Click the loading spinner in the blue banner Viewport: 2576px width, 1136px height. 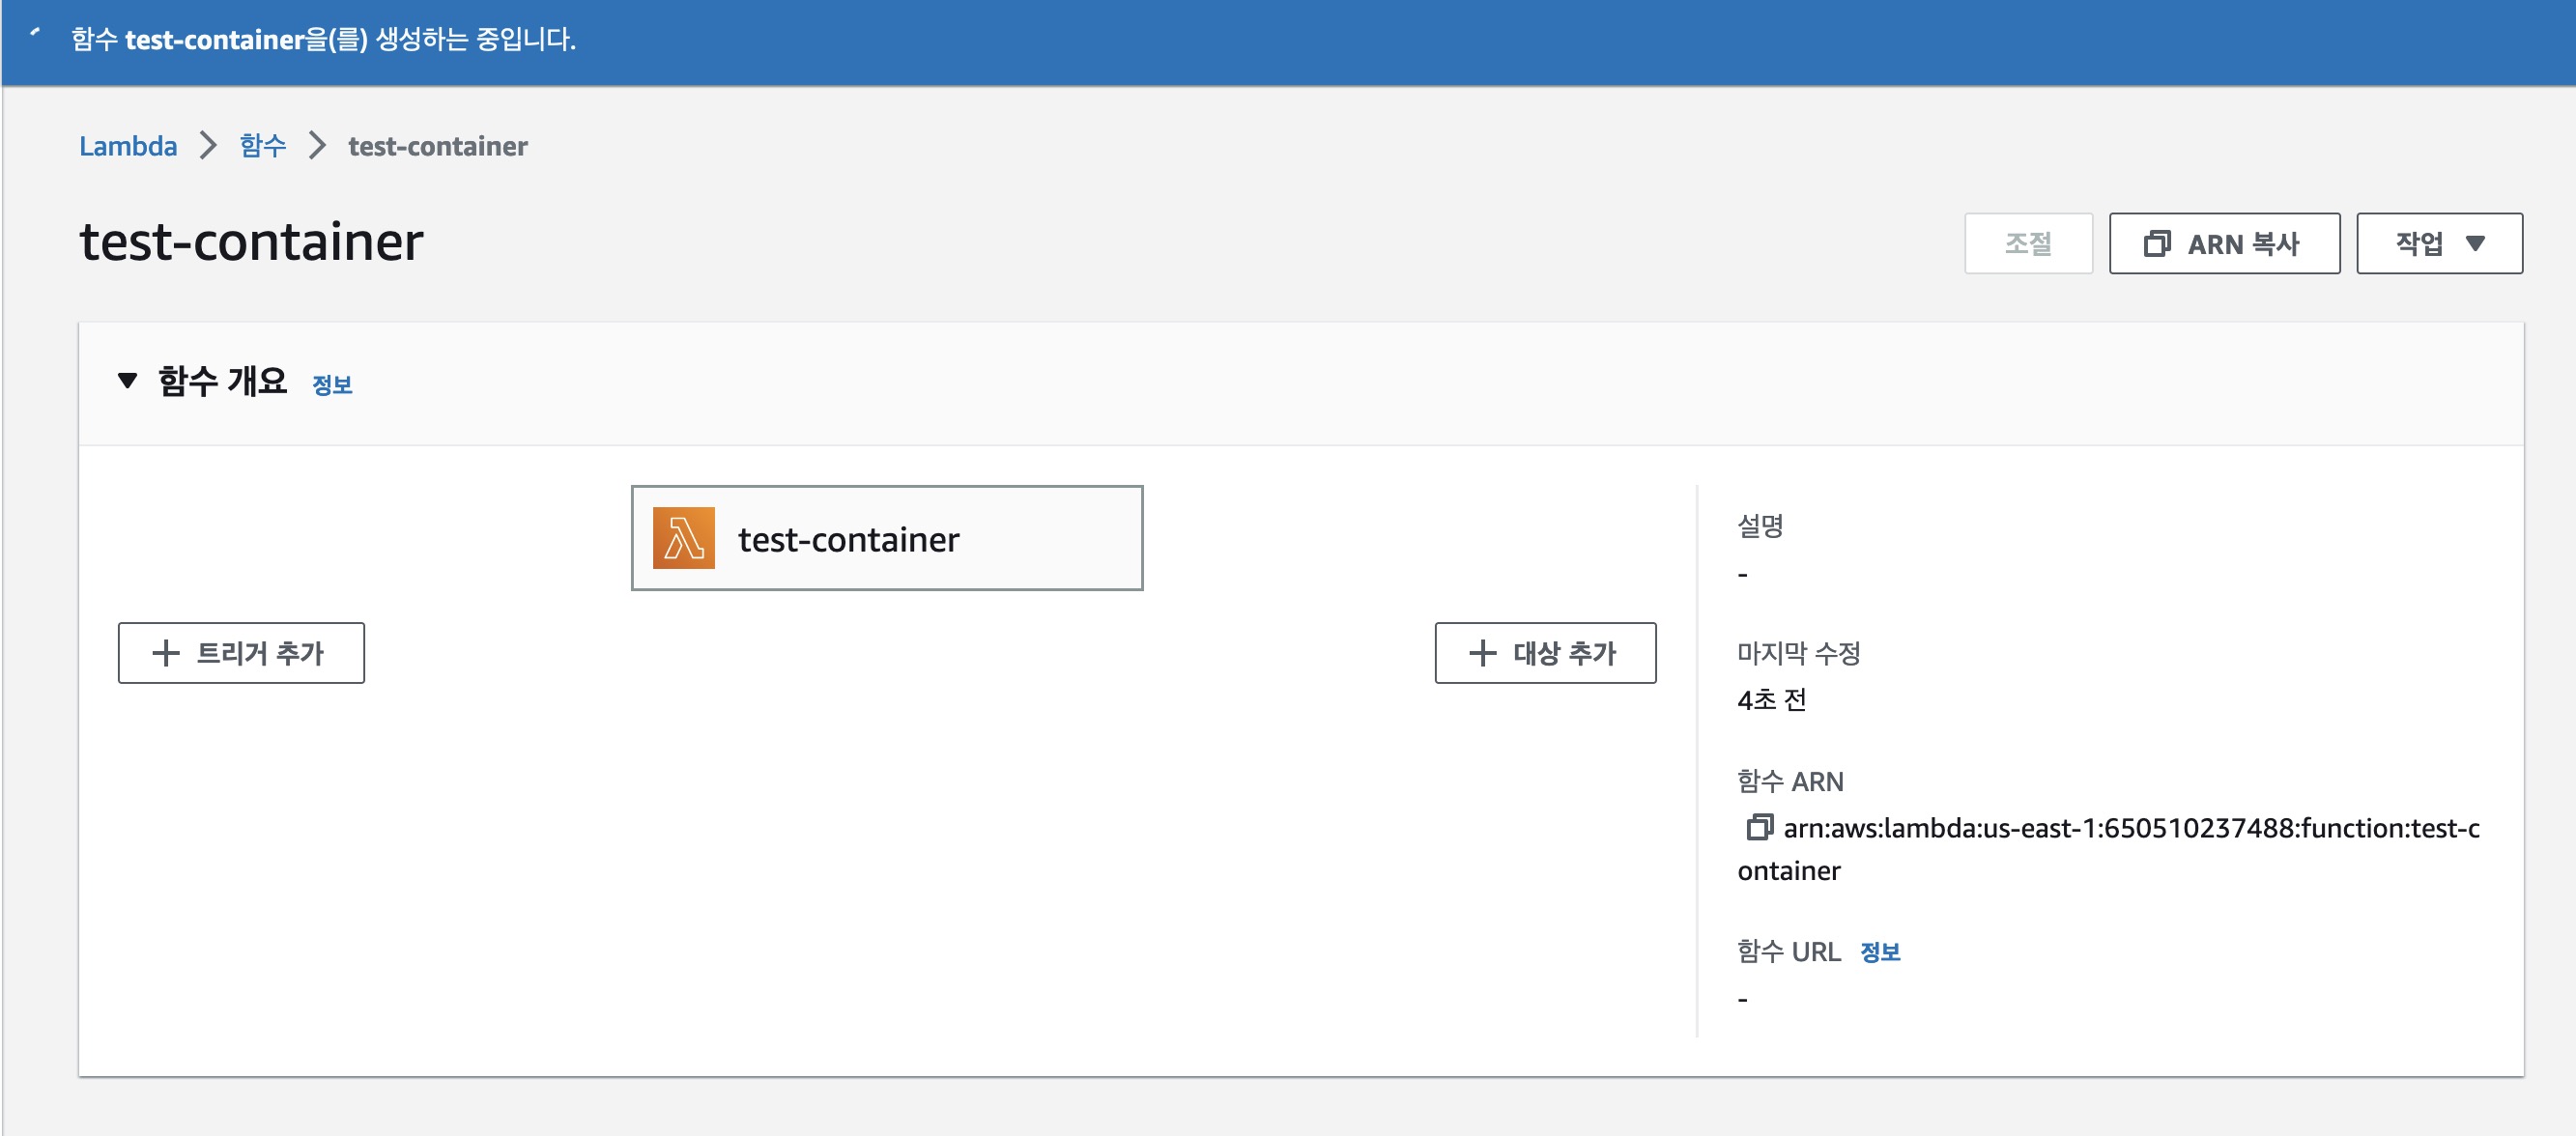(35, 33)
